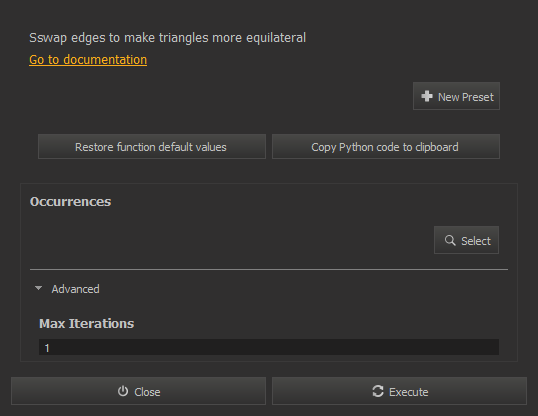The image size is (538, 416).
Task: Click the Max Iterations label
Action: click(x=86, y=324)
